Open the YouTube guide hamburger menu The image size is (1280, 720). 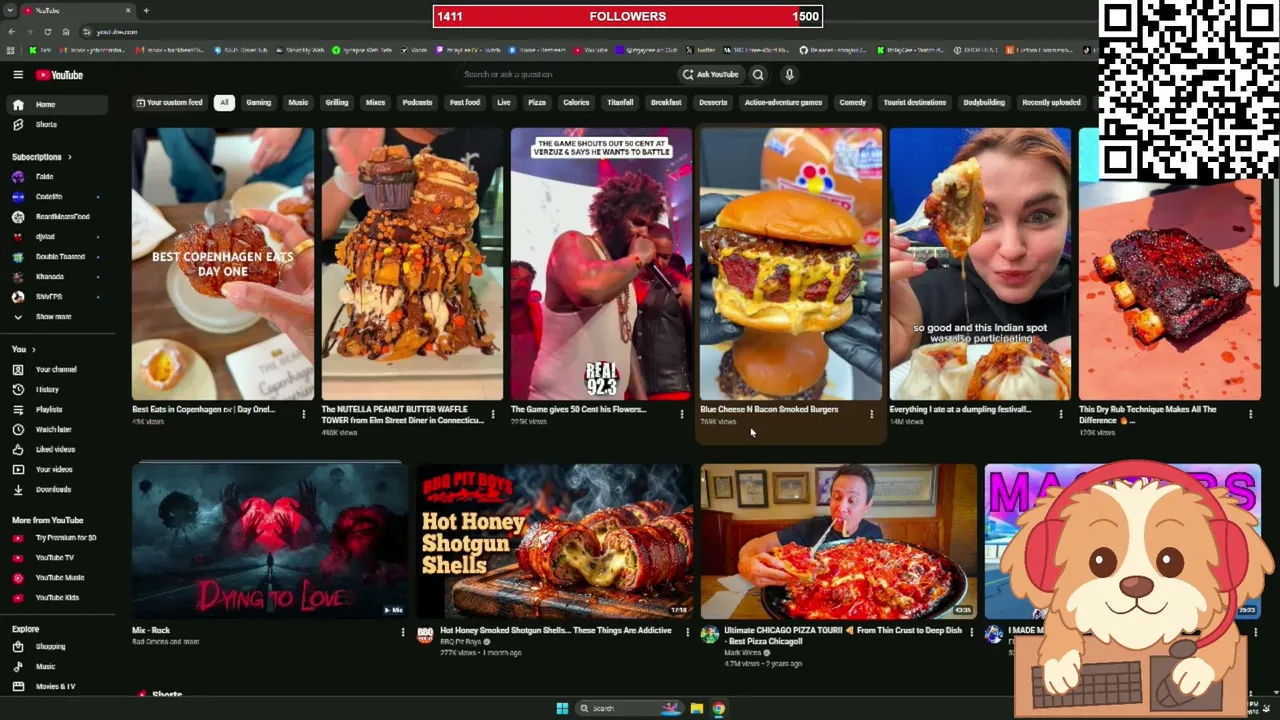coord(18,75)
